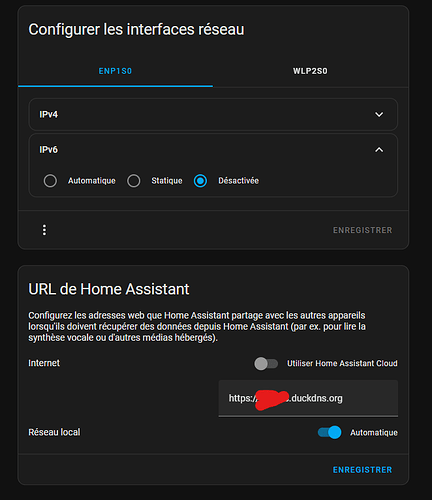The height and width of the screenshot is (500, 432).
Task: Switch to the ENP1S0 interface tab
Action: (x=115, y=71)
